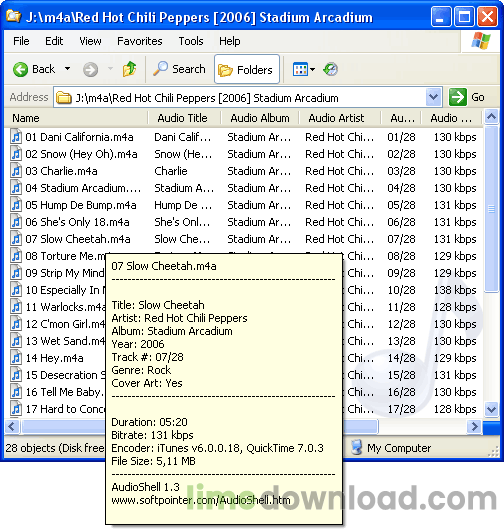Click the horizontal scrollbar right arrow
This screenshot has height=529, width=504.
click(x=475, y=426)
